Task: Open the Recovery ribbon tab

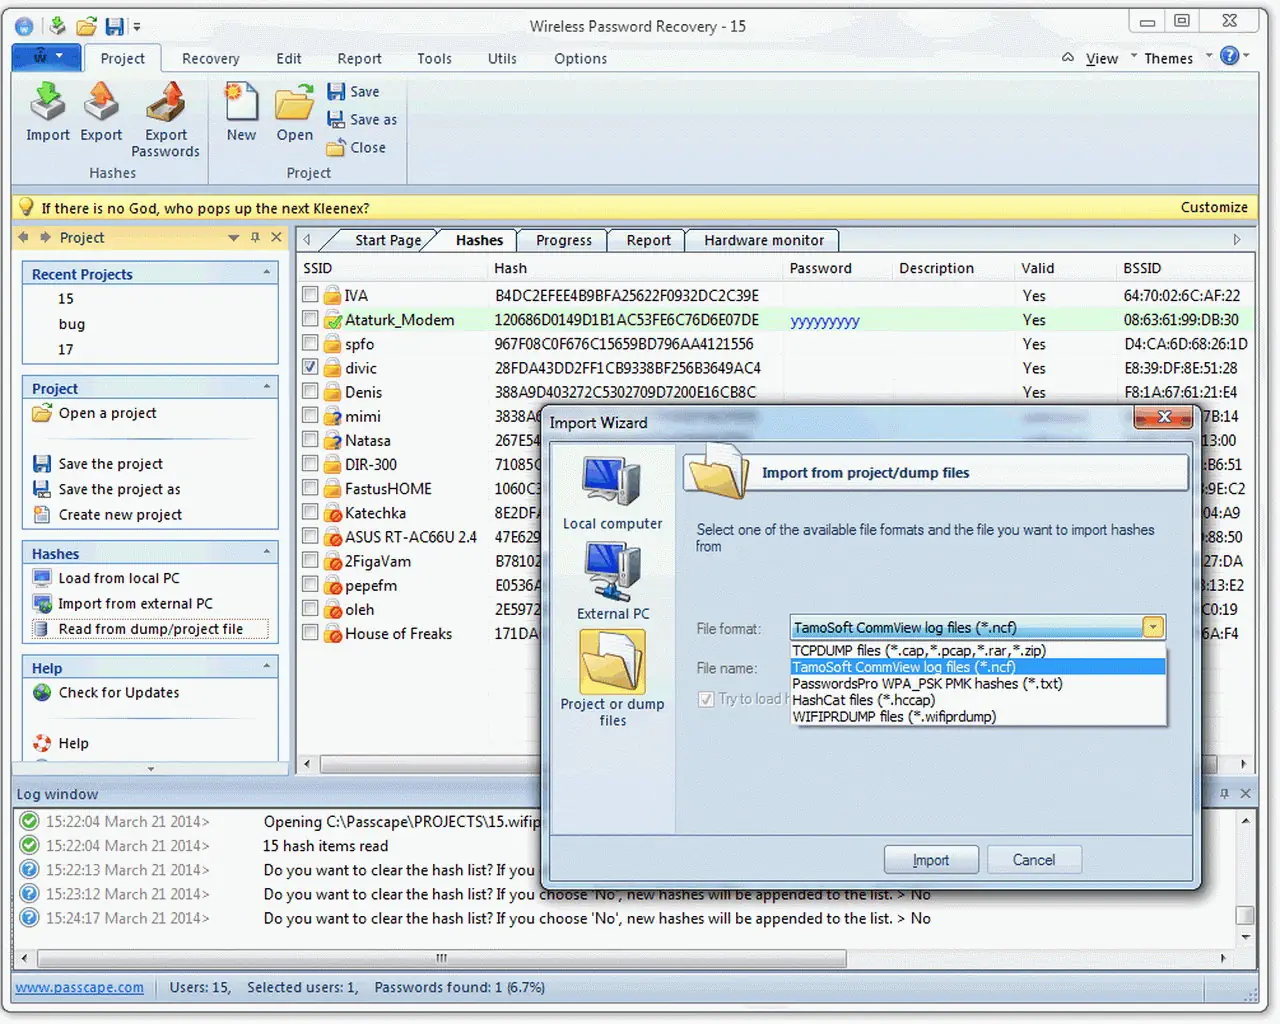Action: pos(210,59)
